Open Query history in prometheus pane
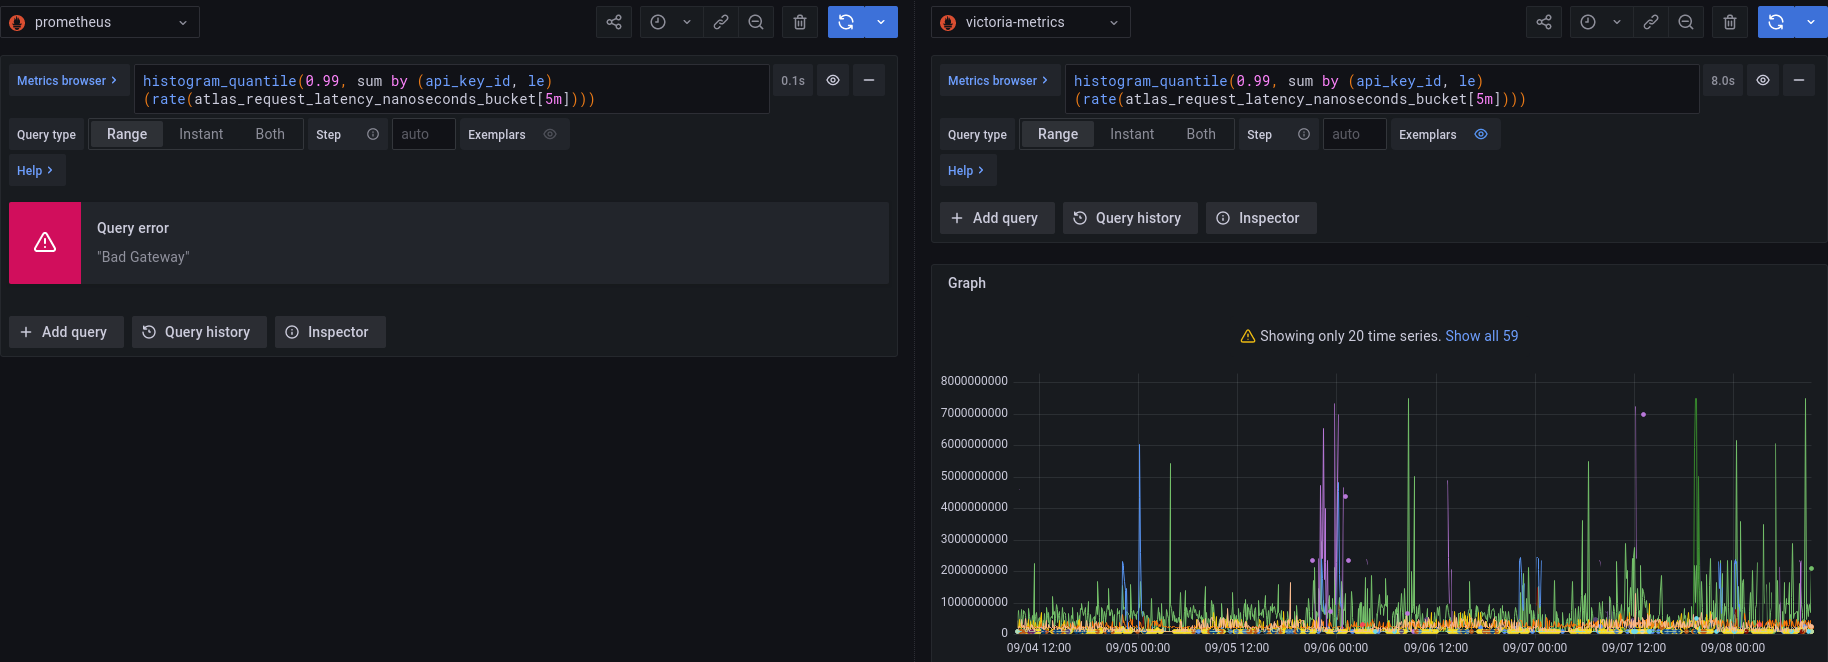 pyautogui.click(x=199, y=332)
